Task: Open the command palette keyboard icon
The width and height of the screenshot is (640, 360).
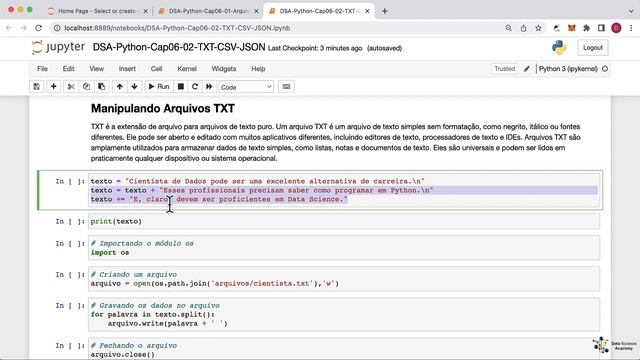Action: point(286,87)
